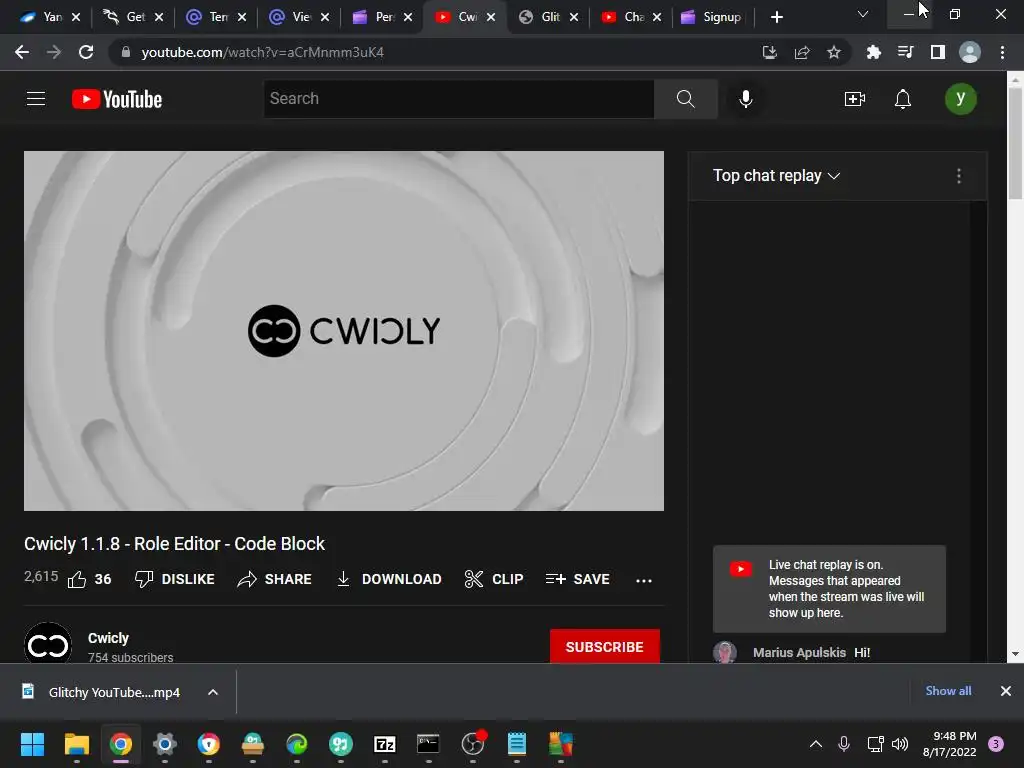Image resolution: width=1024 pixels, height=768 pixels.
Task: Go to the YouTube home logo
Action: tap(117, 99)
